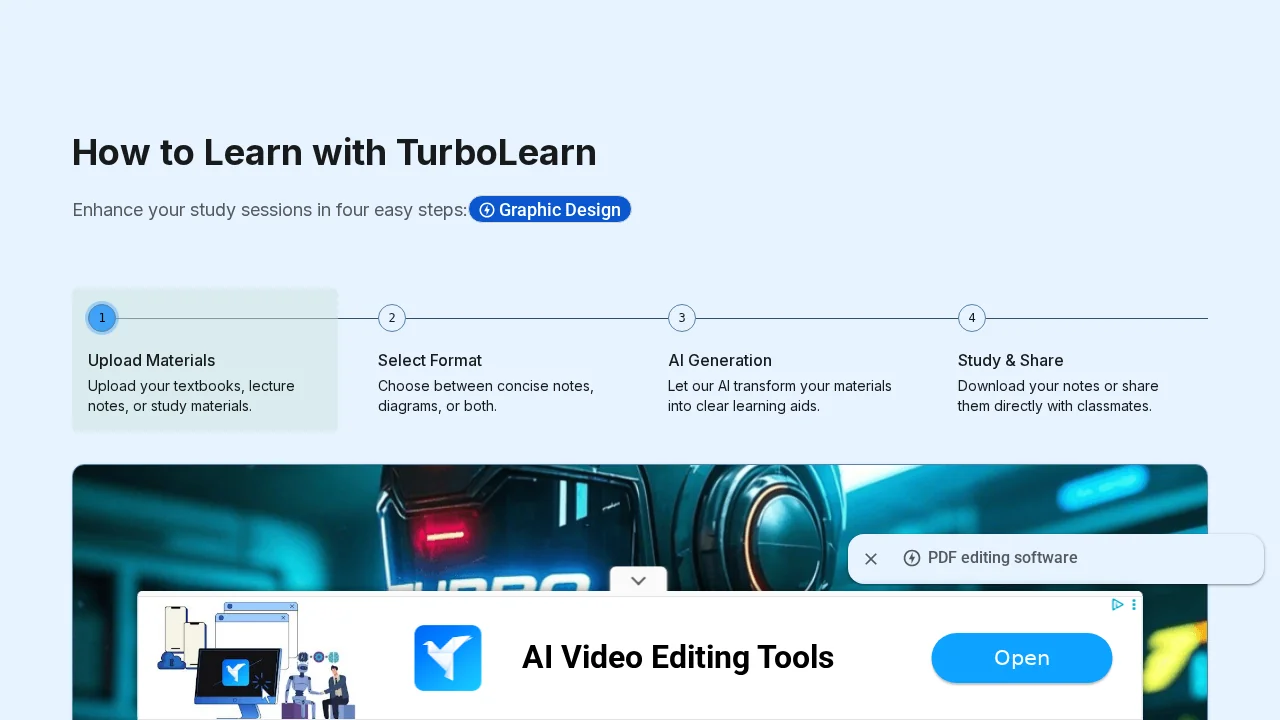Click the PDF editing software text
The image size is (1280, 720).
point(1003,558)
